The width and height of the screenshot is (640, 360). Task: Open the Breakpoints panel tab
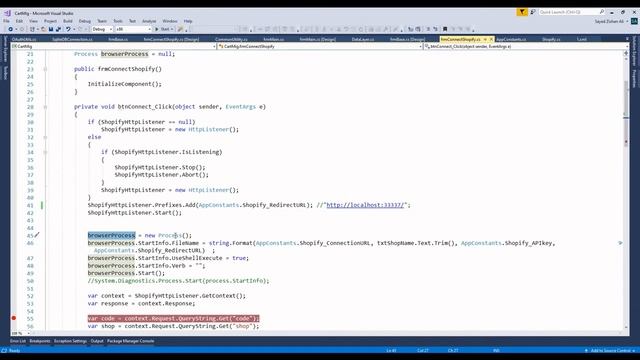(x=40, y=341)
